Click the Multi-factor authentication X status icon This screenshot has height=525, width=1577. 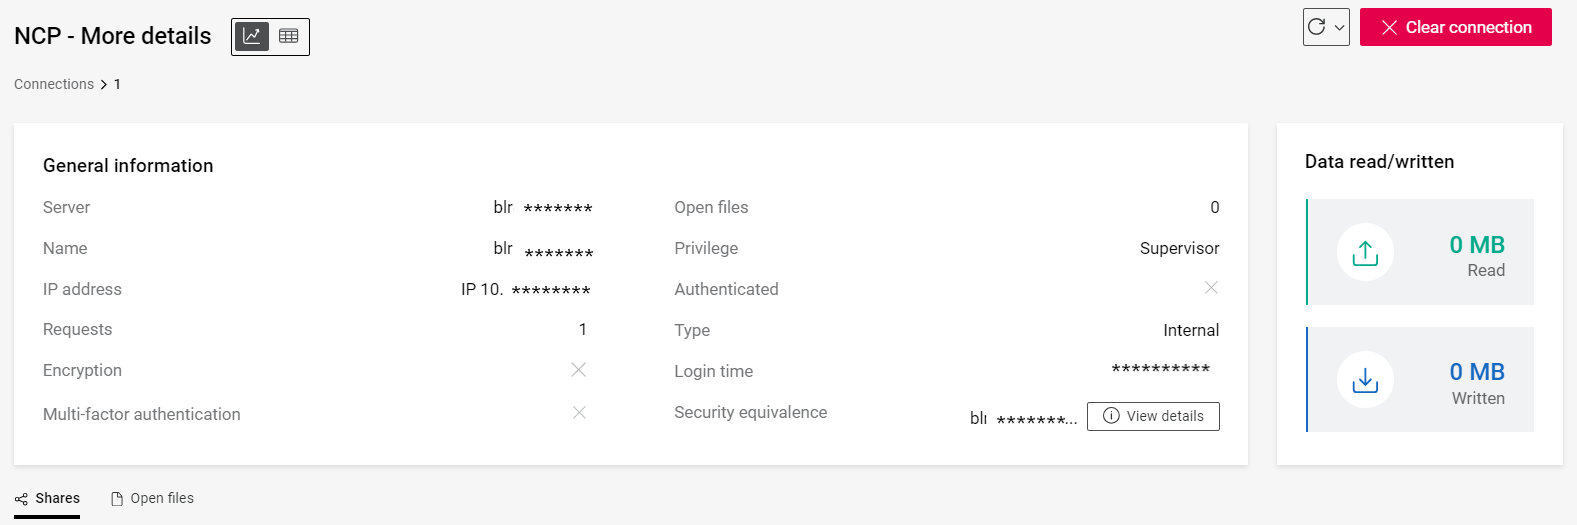point(579,413)
